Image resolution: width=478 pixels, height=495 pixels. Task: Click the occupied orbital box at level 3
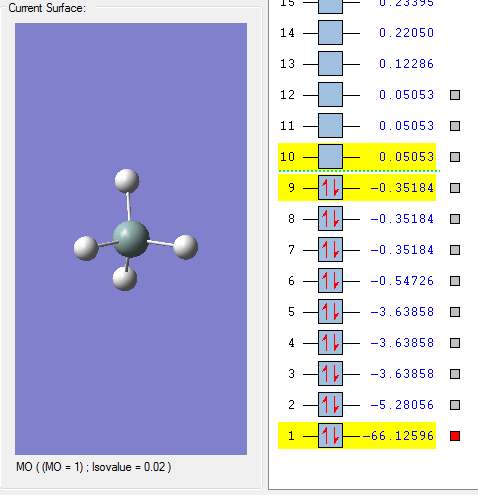pos(330,374)
